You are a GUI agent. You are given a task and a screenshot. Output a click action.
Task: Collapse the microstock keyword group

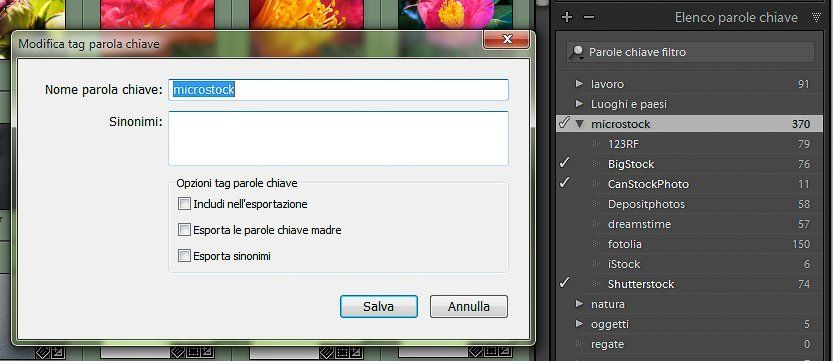pyautogui.click(x=580, y=124)
